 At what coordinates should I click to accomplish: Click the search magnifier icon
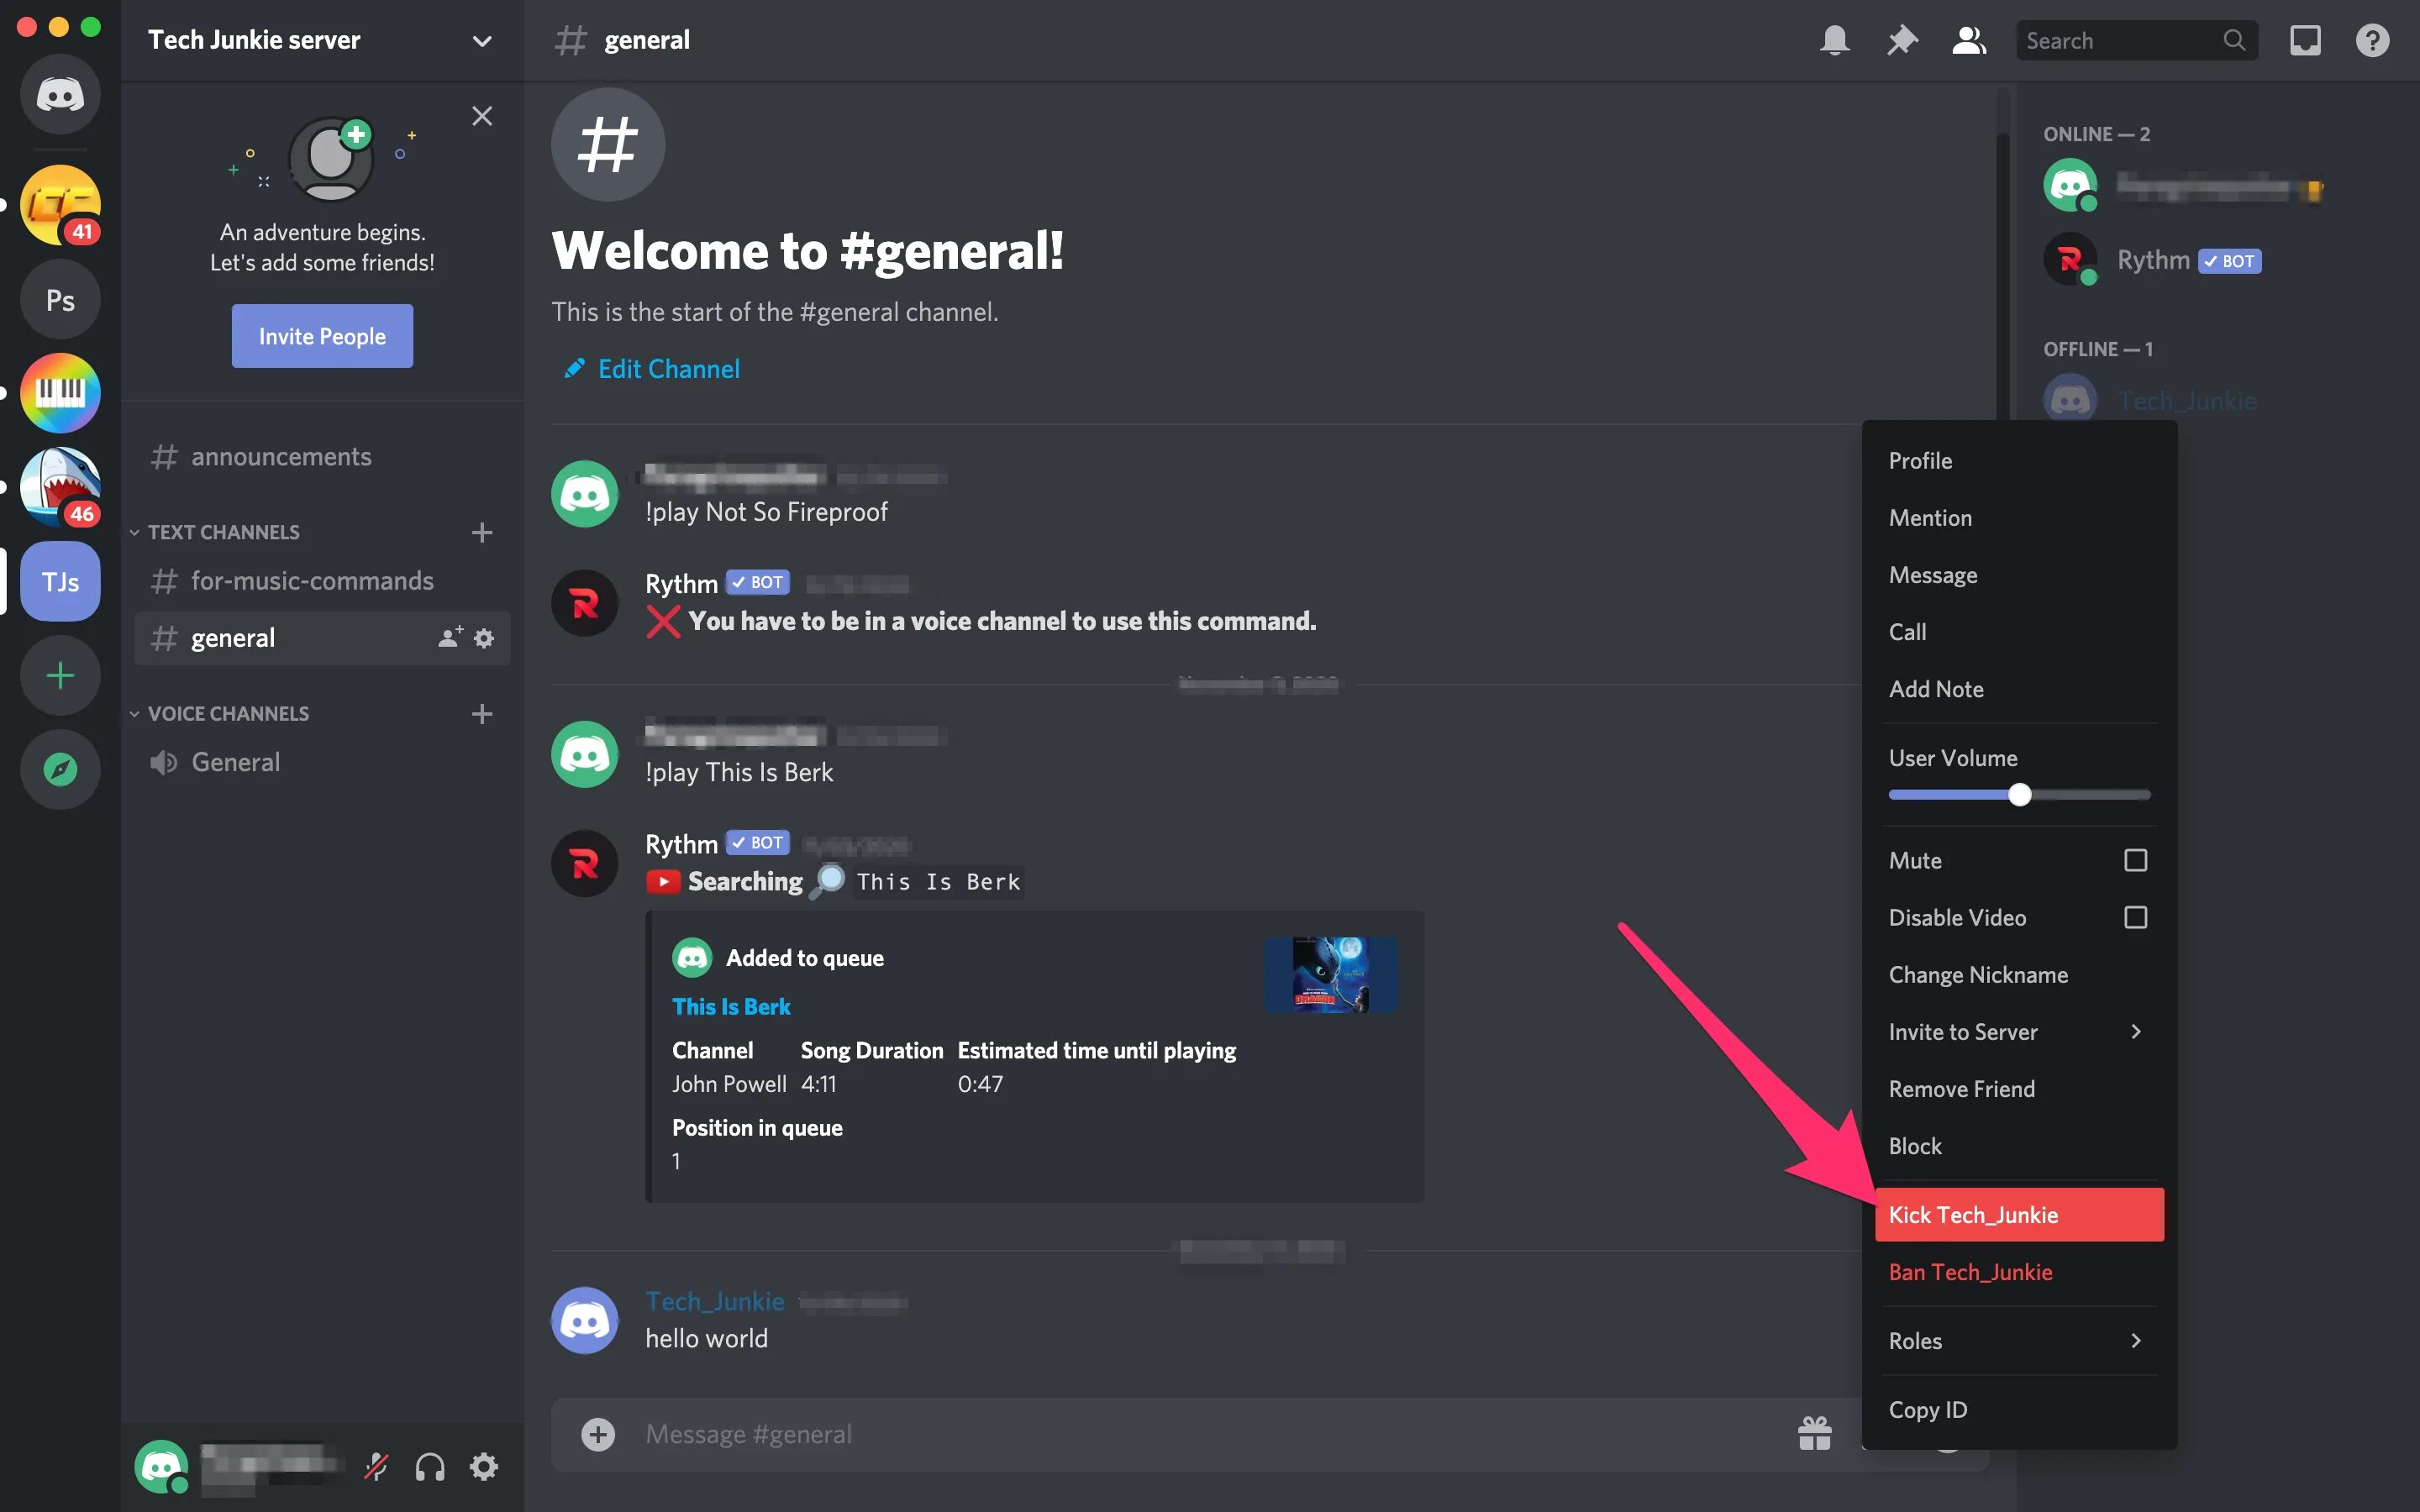[2235, 39]
